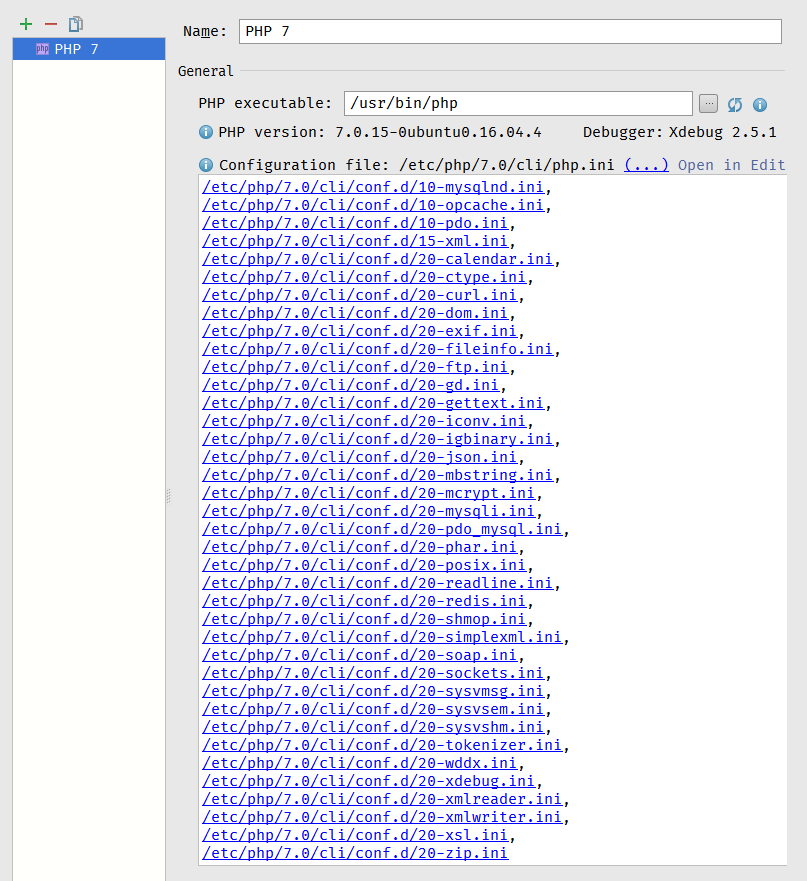The height and width of the screenshot is (881, 807).
Task: Copy the selected interpreter configuration
Action: pos(76,24)
